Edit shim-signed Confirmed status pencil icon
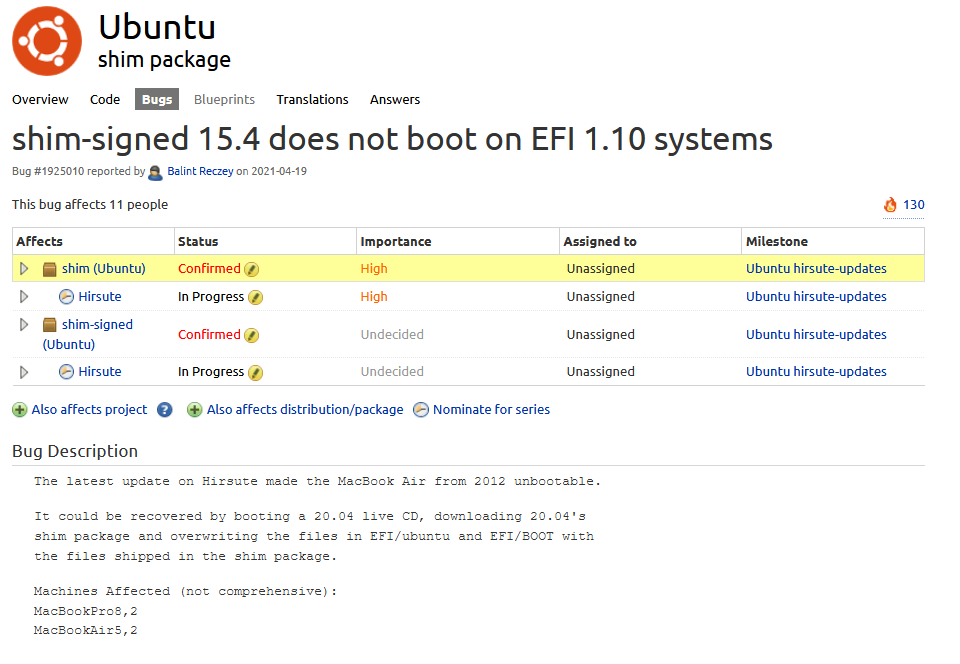The height and width of the screenshot is (664, 960). (252, 335)
